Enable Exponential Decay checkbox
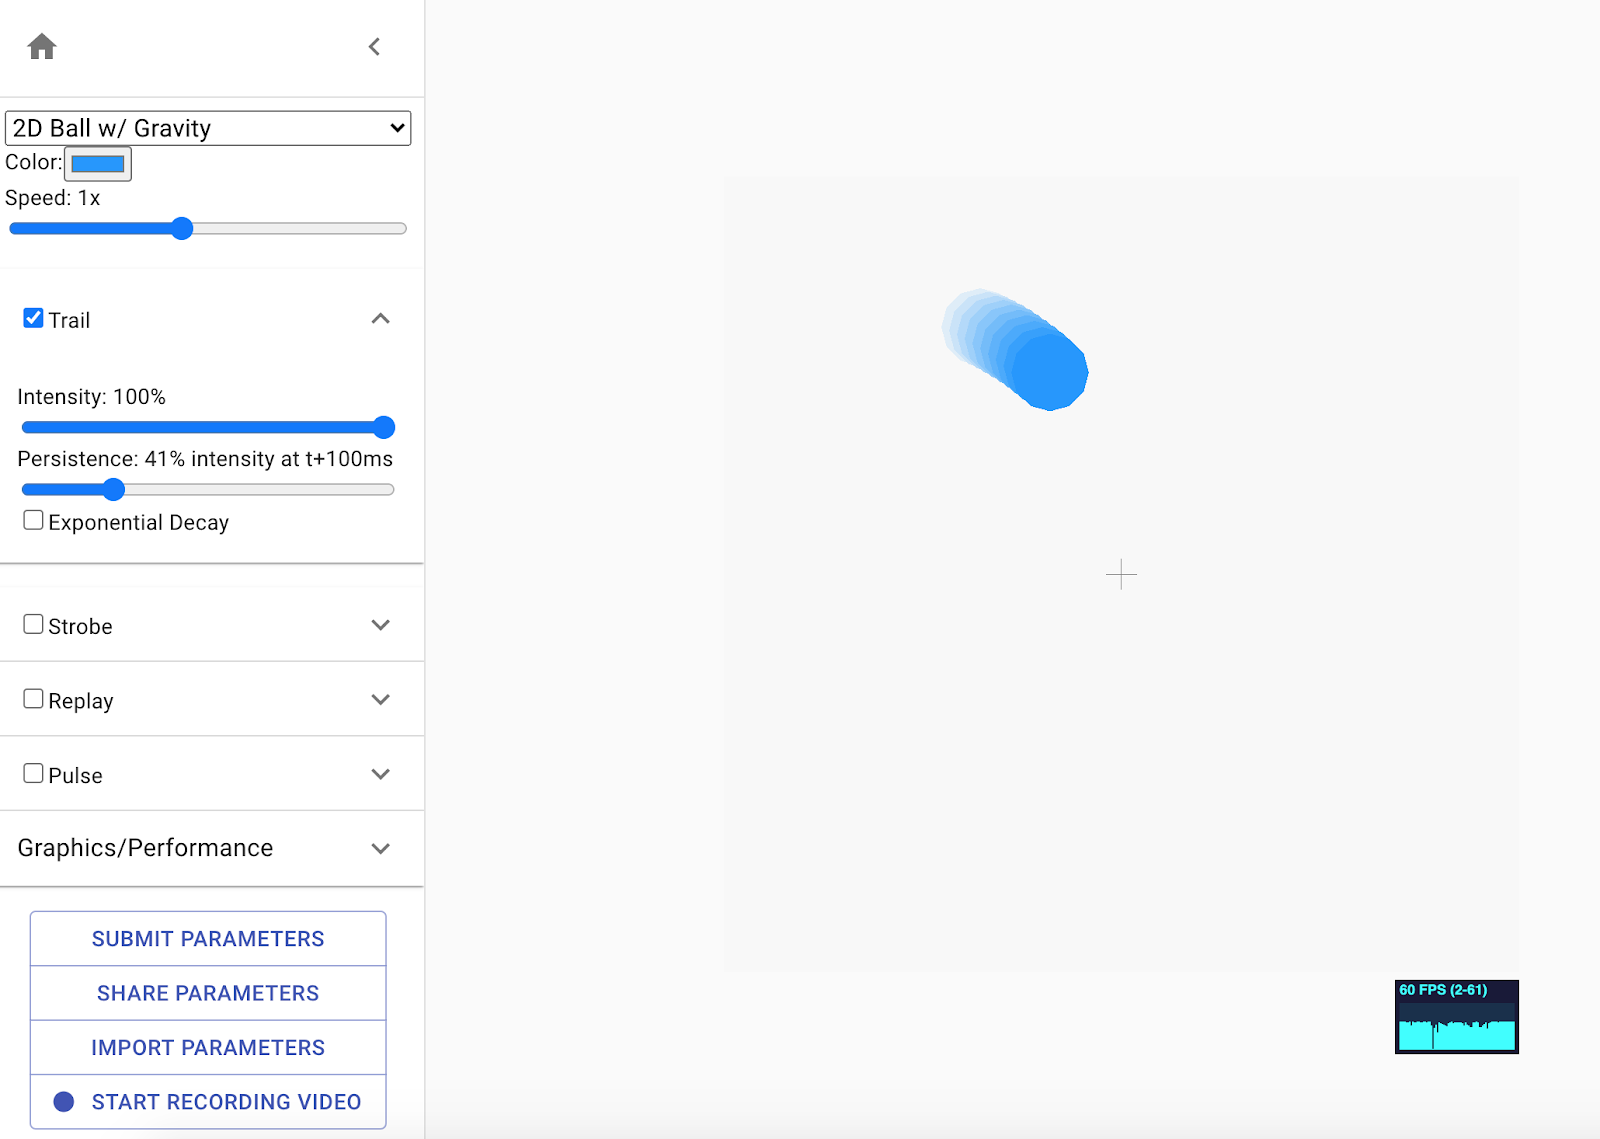The width and height of the screenshot is (1600, 1139). click(33, 520)
